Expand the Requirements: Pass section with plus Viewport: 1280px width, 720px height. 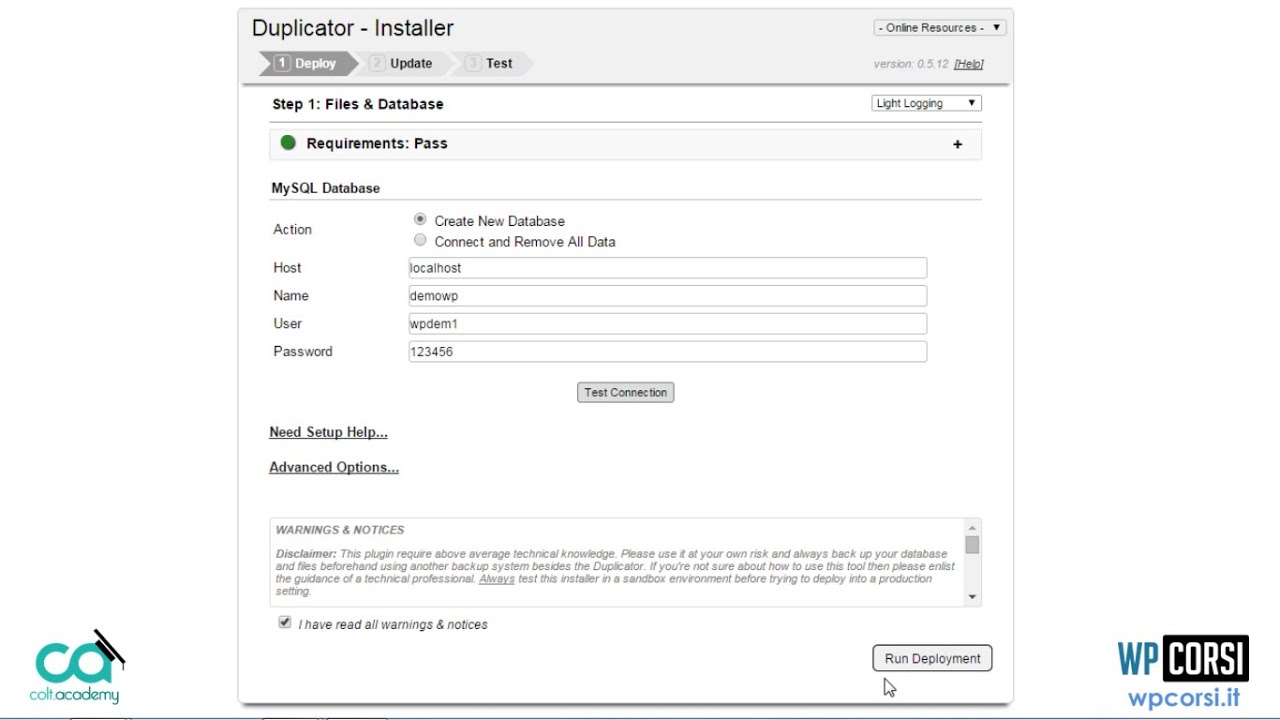[957, 144]
